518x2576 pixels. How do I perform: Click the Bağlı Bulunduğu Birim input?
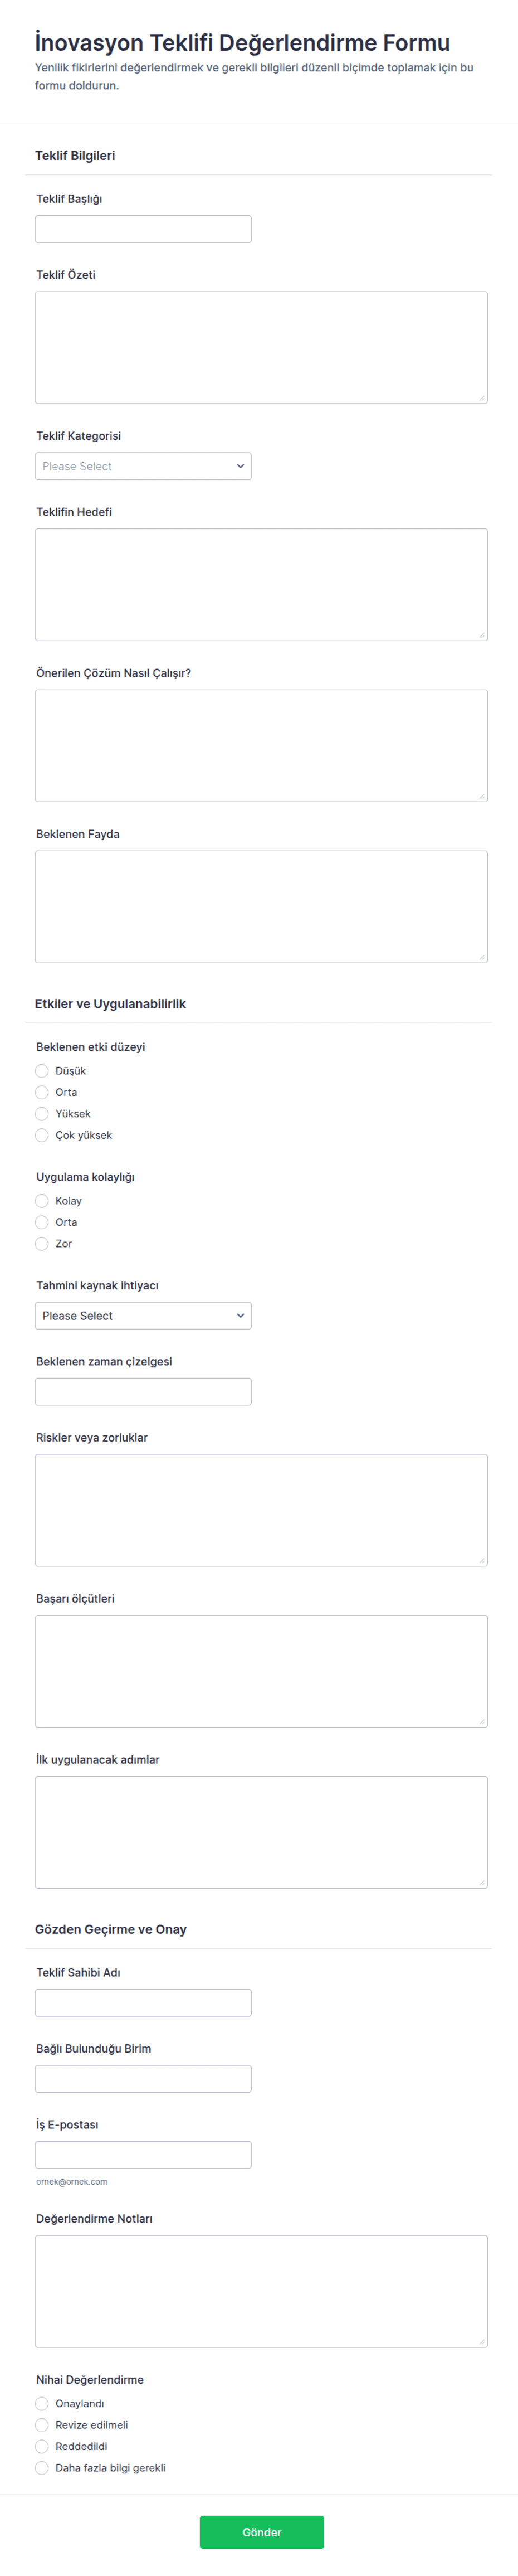(x=143, y=2079)
